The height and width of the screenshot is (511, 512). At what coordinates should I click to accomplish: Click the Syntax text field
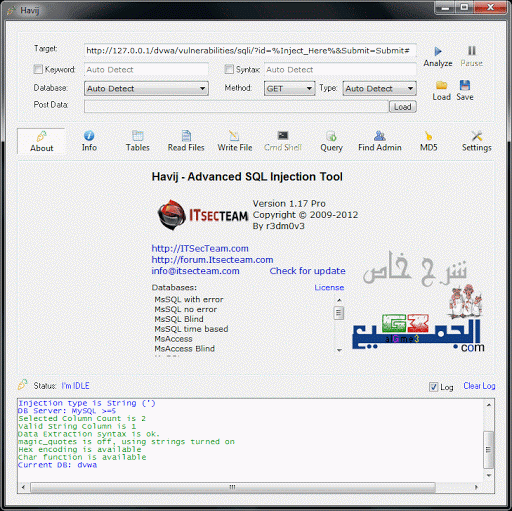340,70
